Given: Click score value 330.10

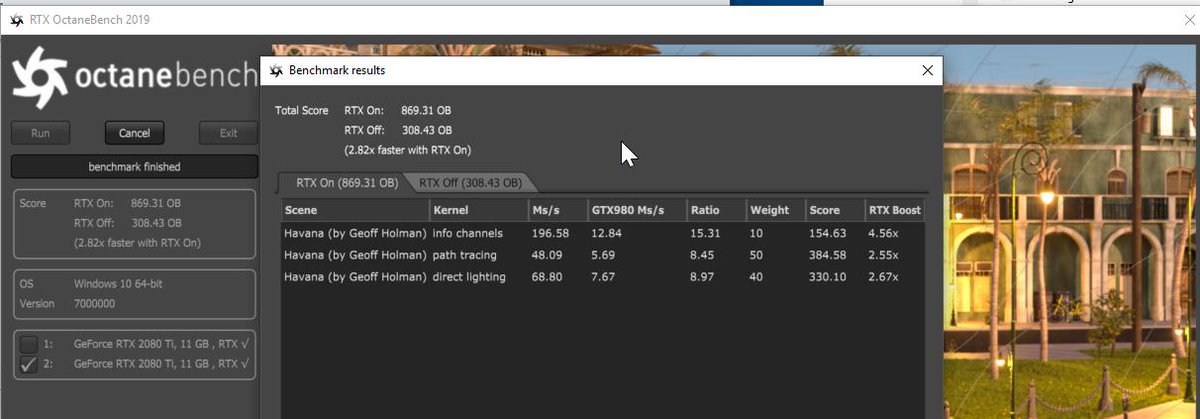Looking at the screenshot, I should click(828, 277).
